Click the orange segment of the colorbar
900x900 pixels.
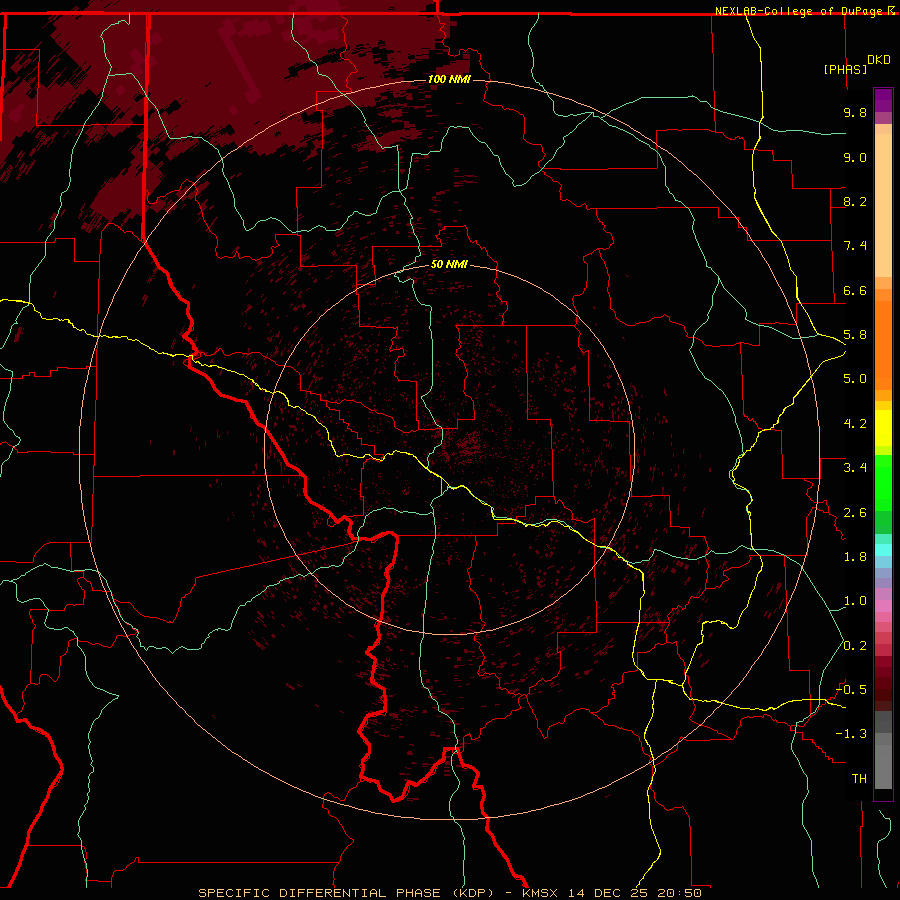(x=883, y=344)
